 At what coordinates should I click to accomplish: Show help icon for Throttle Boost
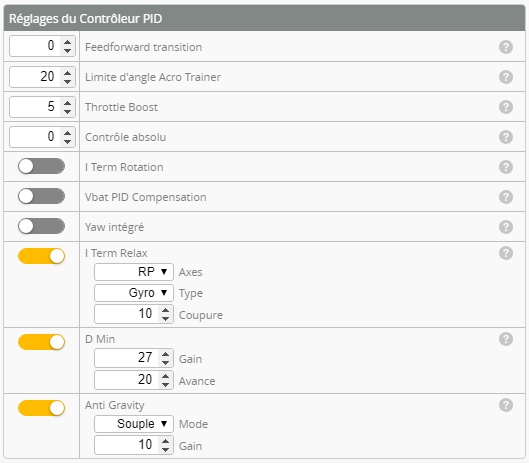coord(506,107)
